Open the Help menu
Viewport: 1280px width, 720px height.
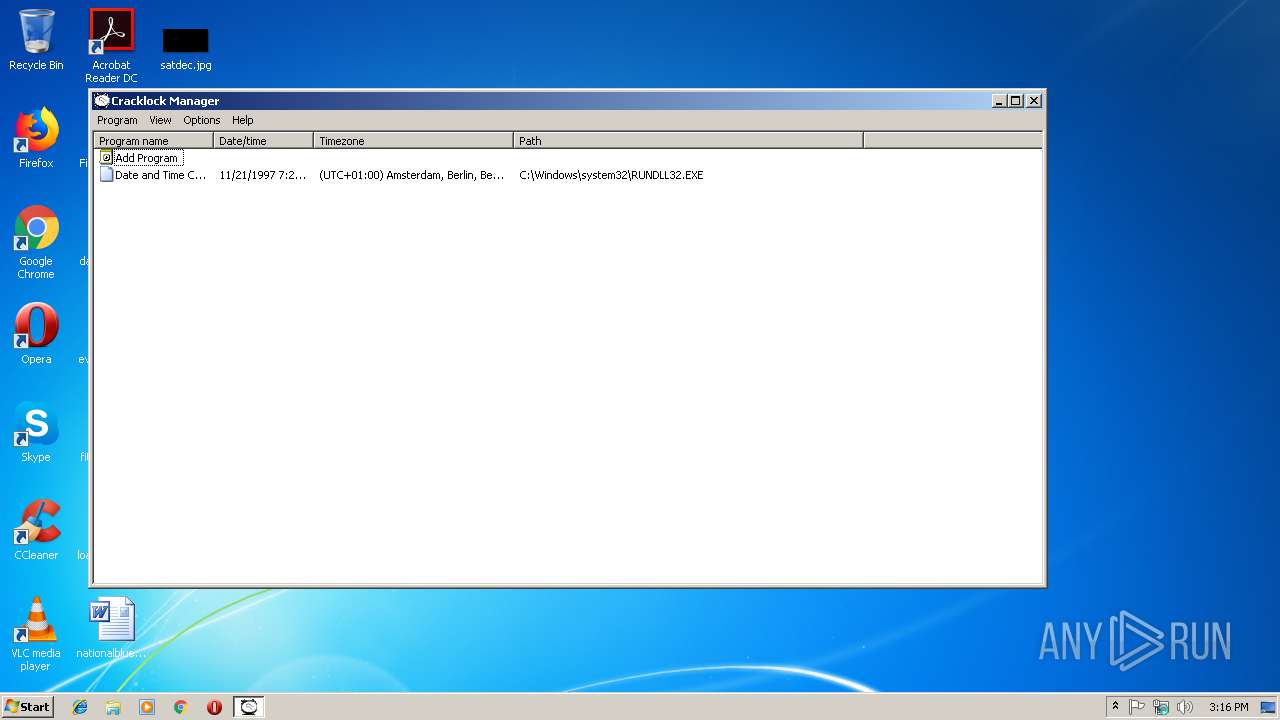click(x=242, y=120)
